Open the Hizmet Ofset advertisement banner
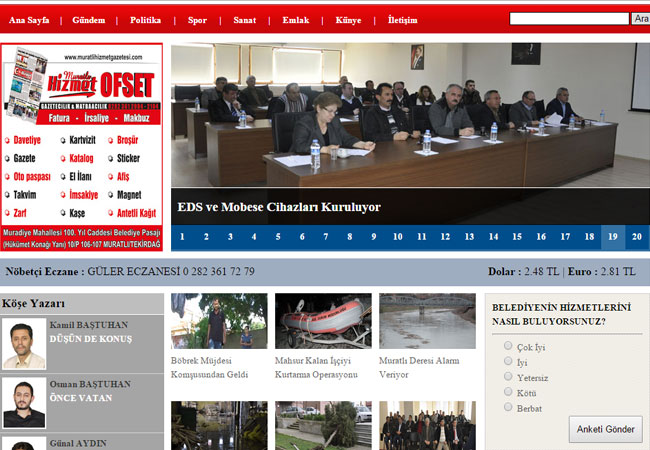Viewport: 650px width, 450px height. [82, 147]
